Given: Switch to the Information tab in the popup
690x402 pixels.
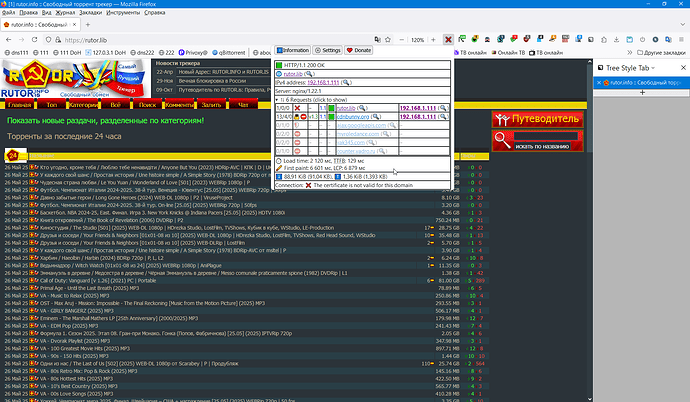Looking at the screenshot, I should (x=293, y=50).
